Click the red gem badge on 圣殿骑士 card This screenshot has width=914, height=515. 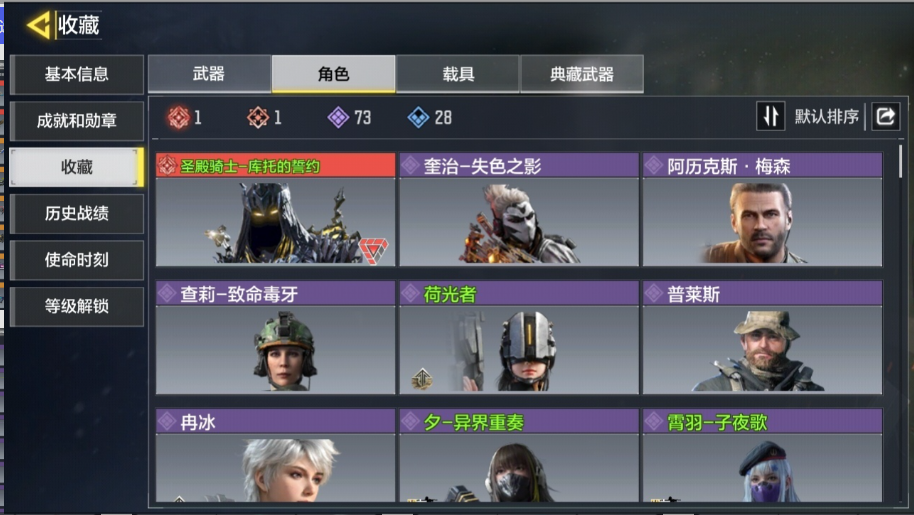(x=373, y=251)
